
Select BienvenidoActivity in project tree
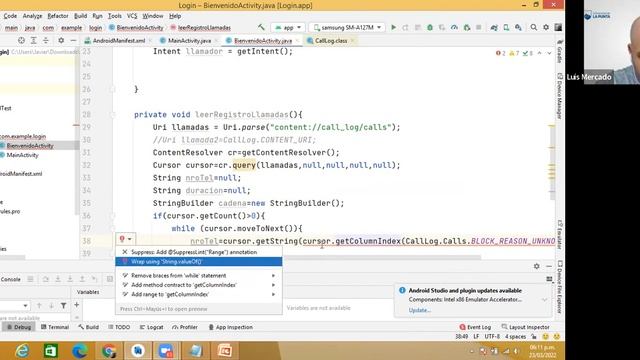pyautogui.click(x=30, y=146)
